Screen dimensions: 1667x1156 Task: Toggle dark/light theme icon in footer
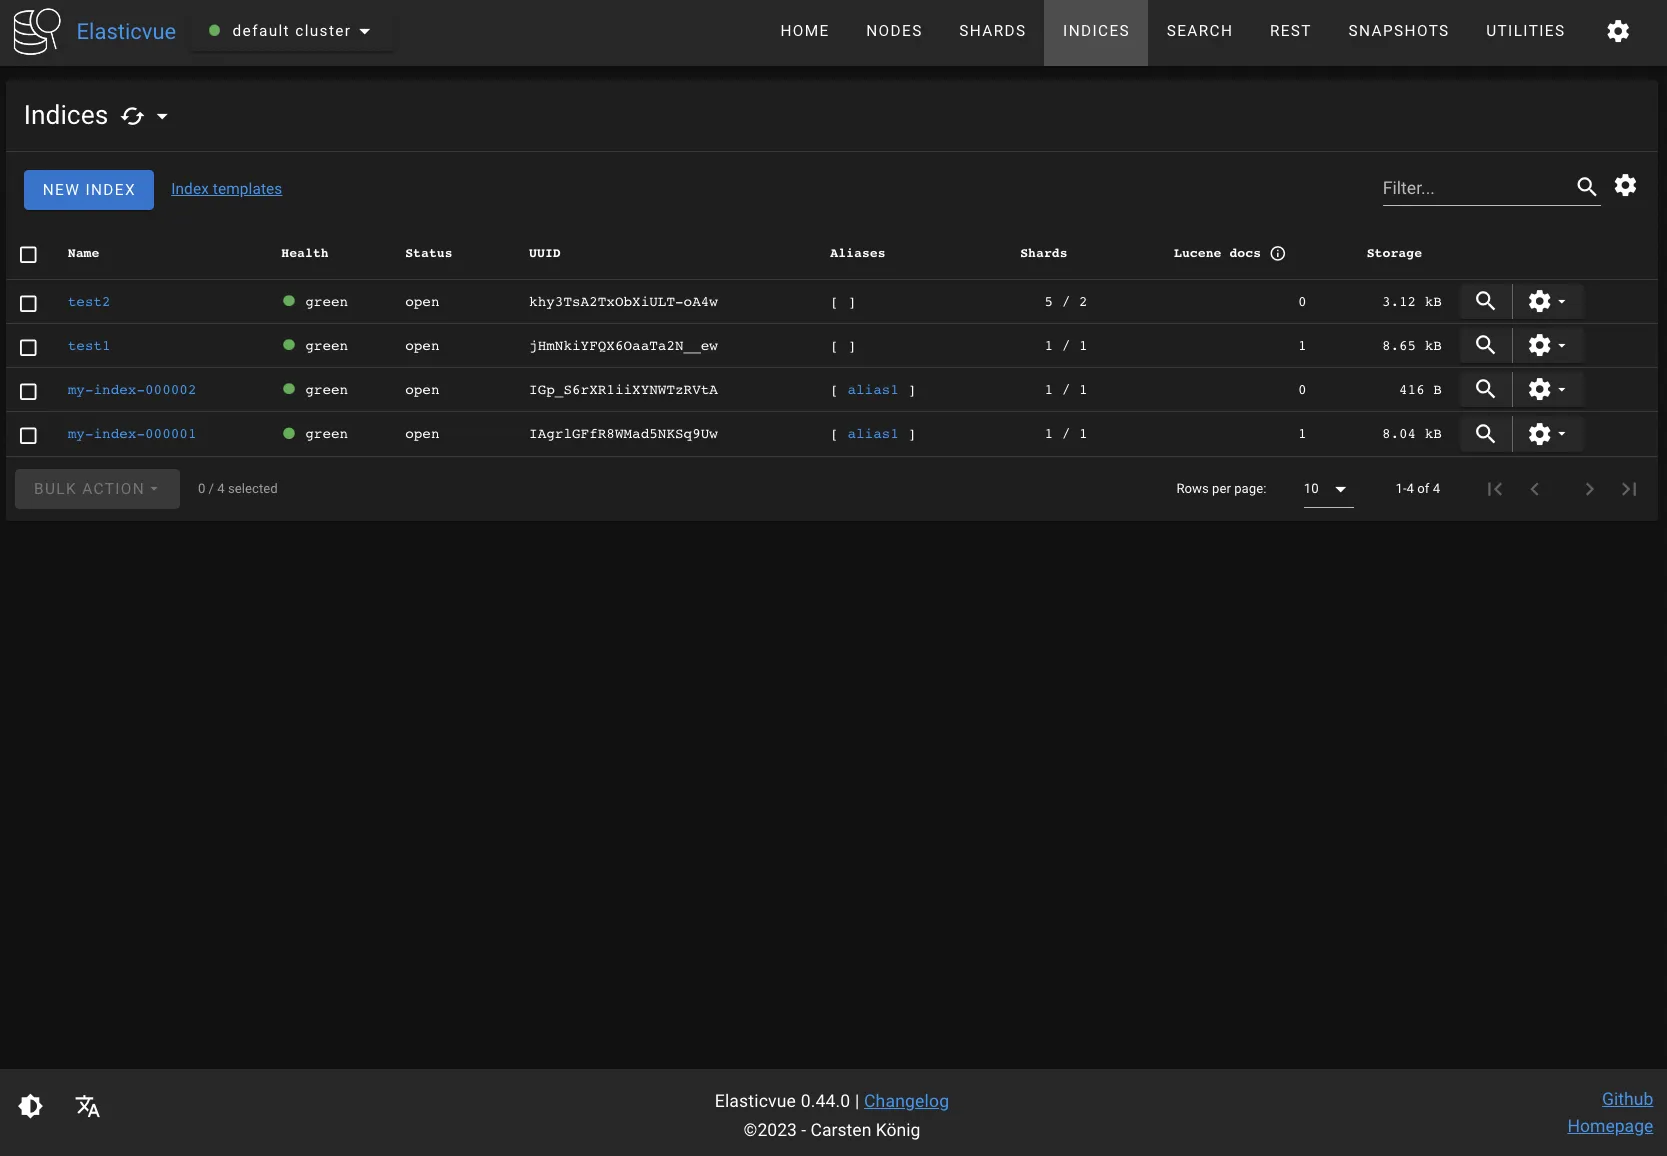point(31,1106)
